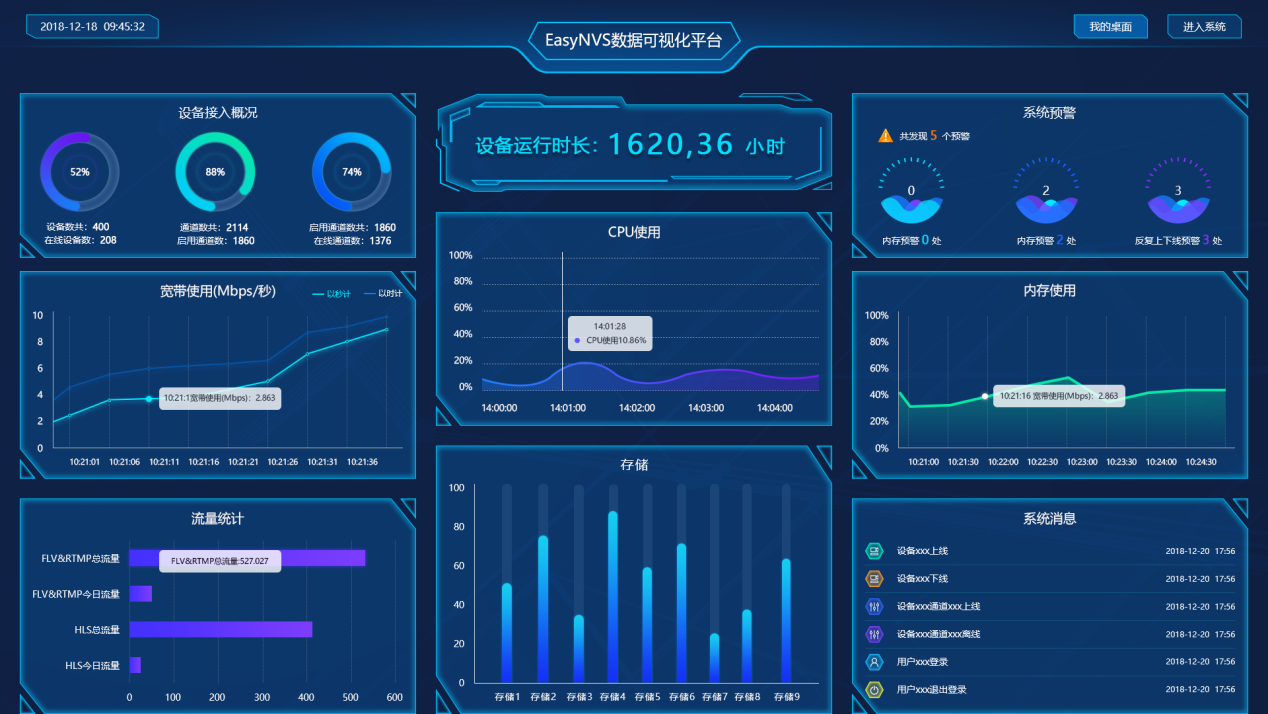Click the 存储9 bar in storage chart
This screenshot has height=714, width=1268.
coord(786,621)
